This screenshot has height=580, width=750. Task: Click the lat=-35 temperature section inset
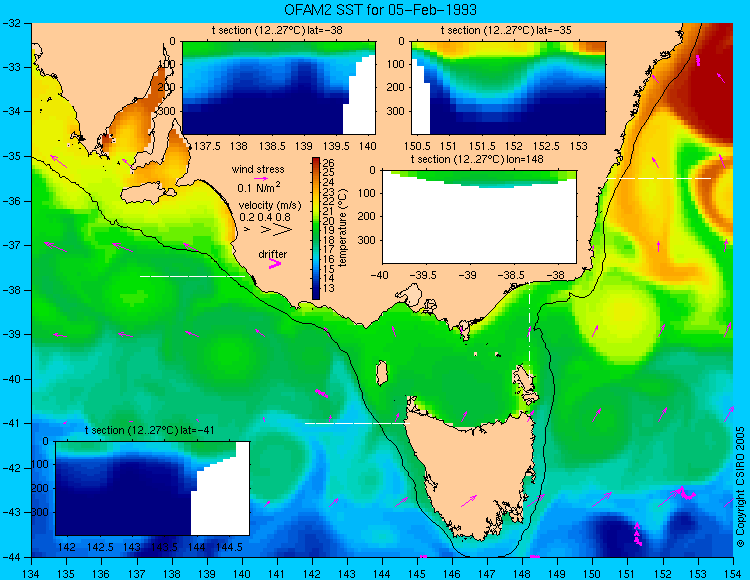click(x=508, y=88)
